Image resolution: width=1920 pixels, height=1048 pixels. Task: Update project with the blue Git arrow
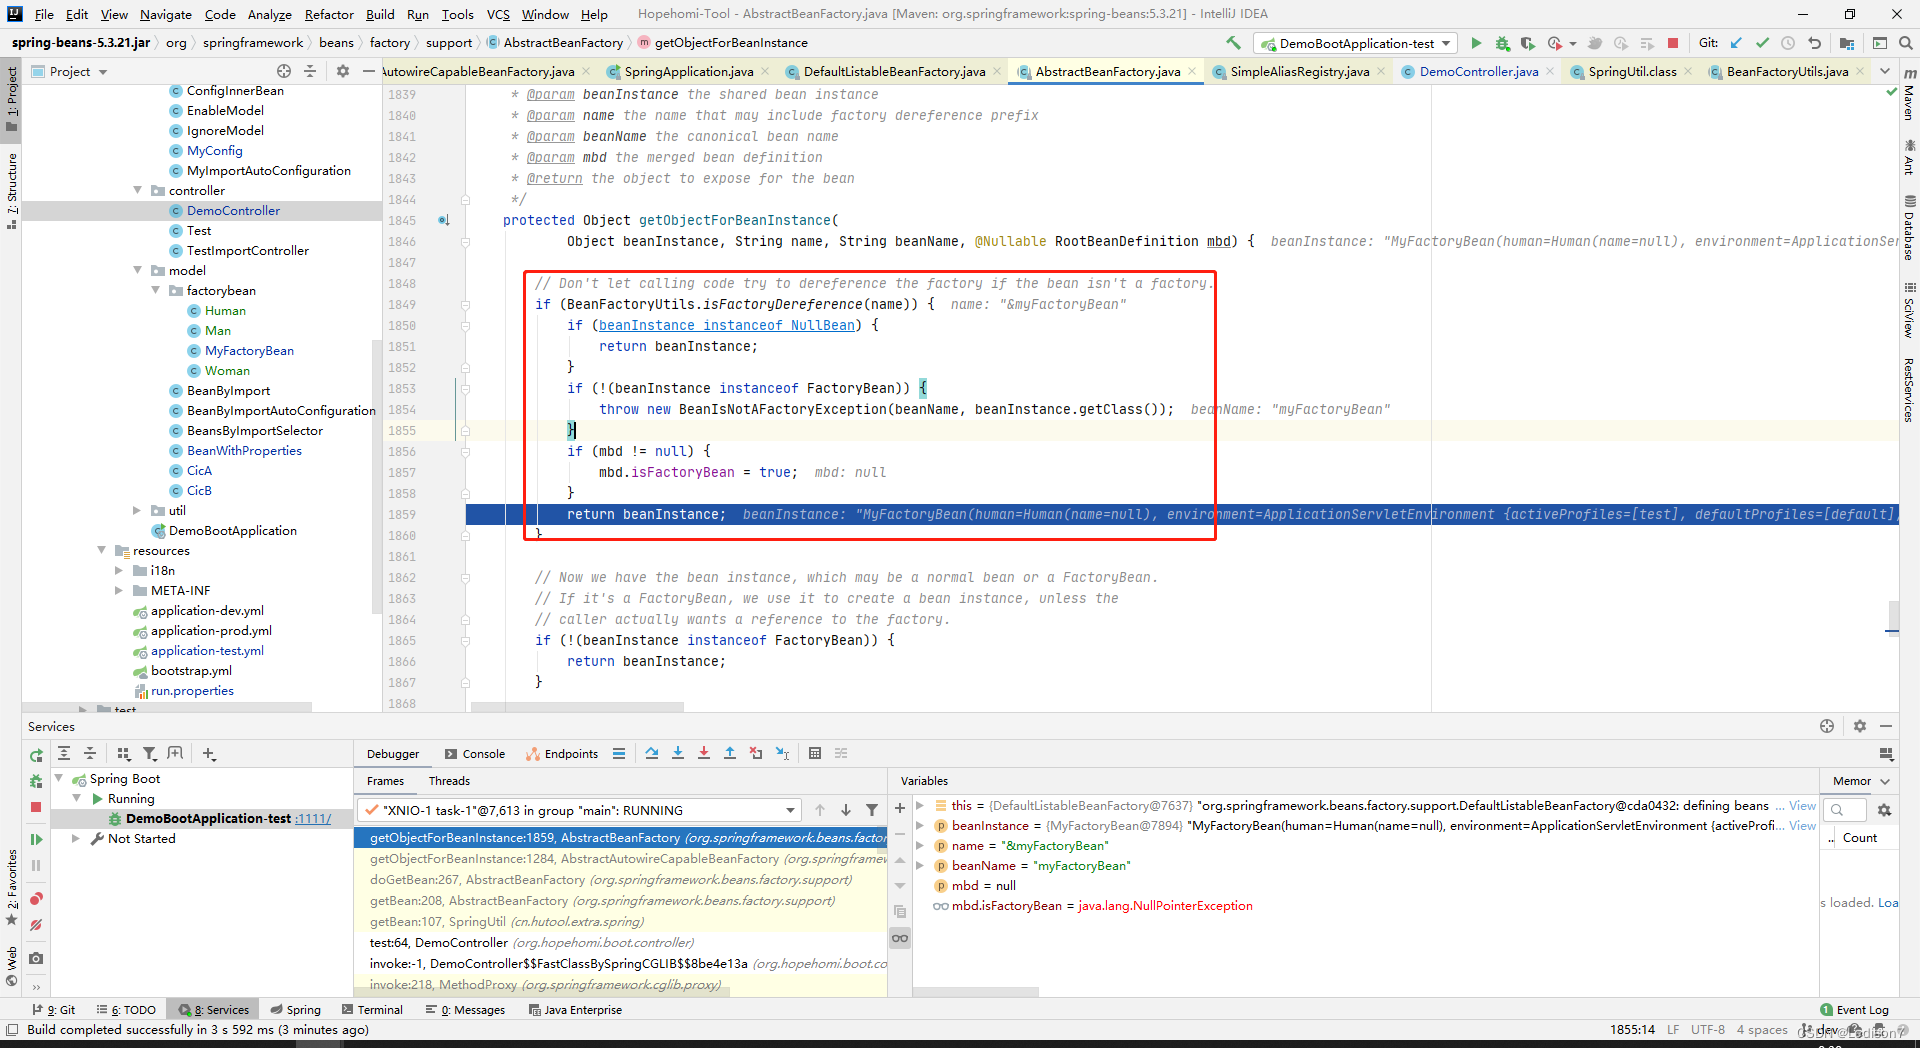(1736, 43)
